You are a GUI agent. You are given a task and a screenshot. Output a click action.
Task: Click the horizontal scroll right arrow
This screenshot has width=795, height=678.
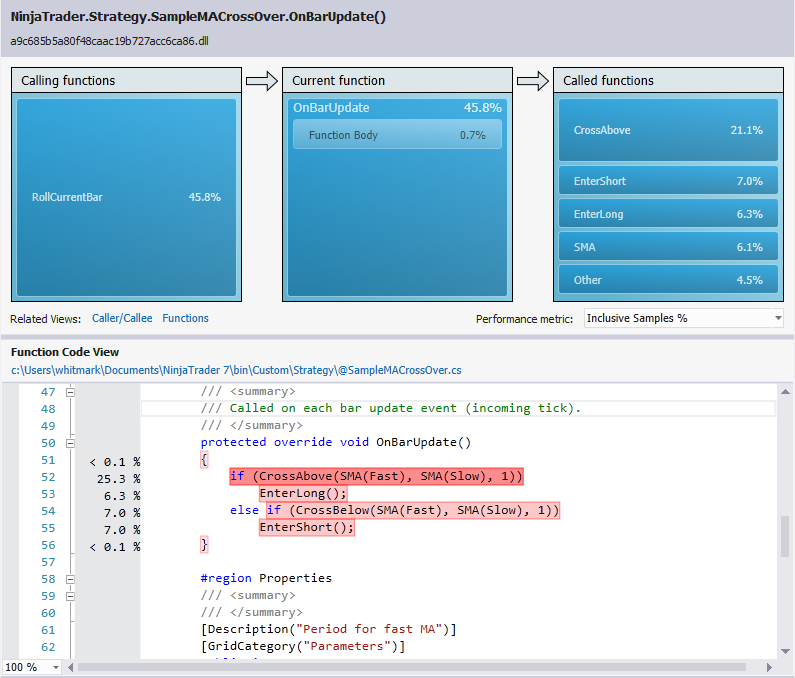(x=769, y=667)
